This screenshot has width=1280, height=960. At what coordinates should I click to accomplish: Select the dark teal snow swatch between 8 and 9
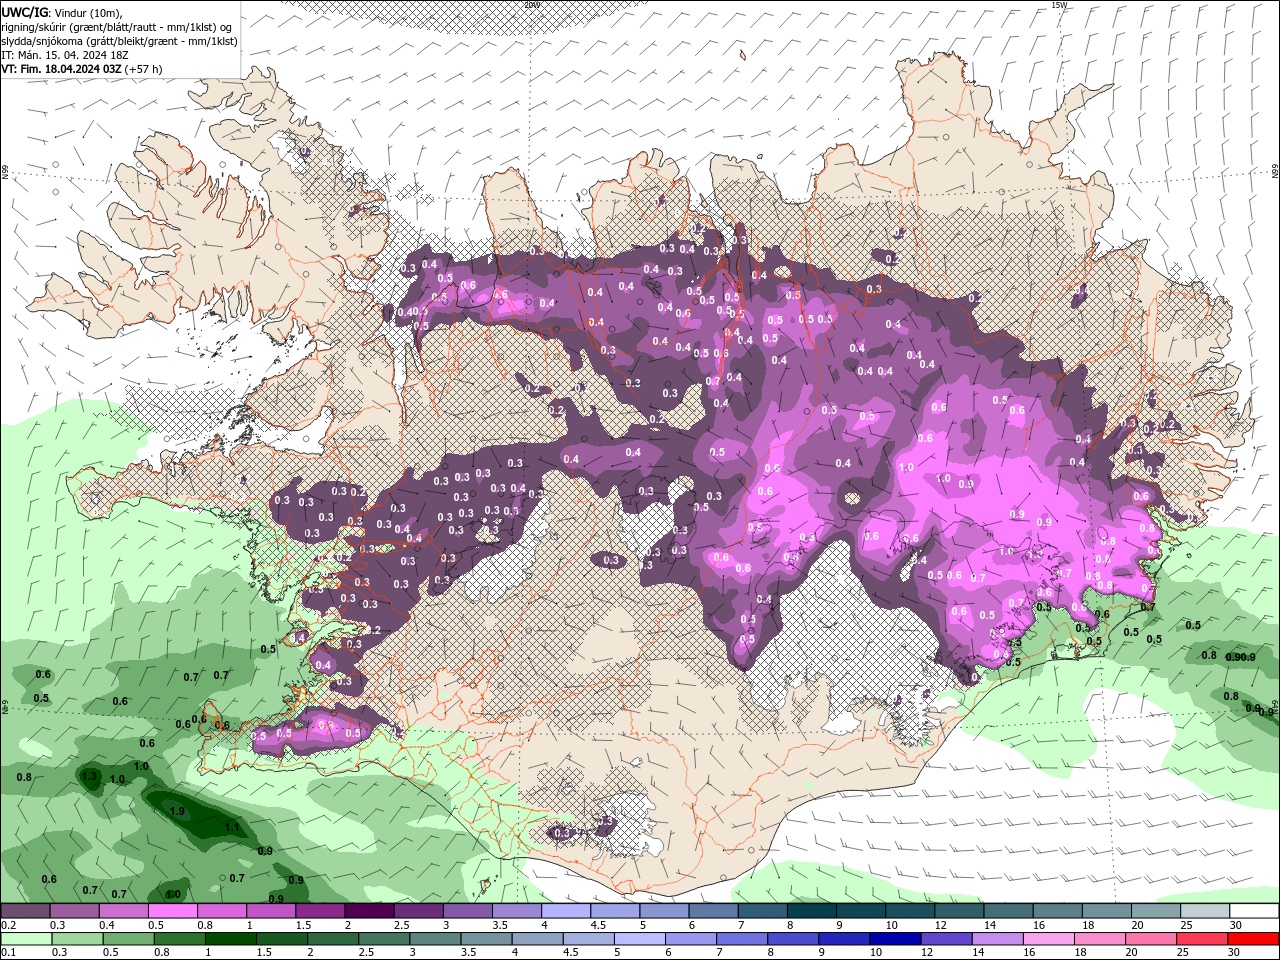812,911
